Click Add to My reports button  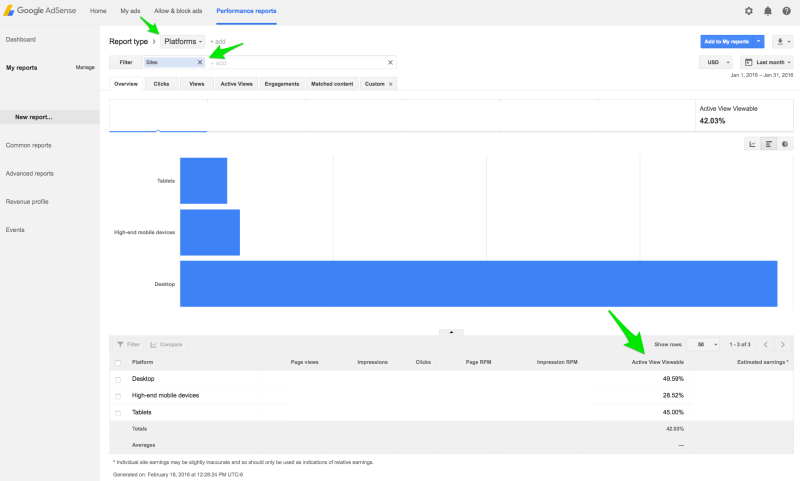click(x=726, y=42)
